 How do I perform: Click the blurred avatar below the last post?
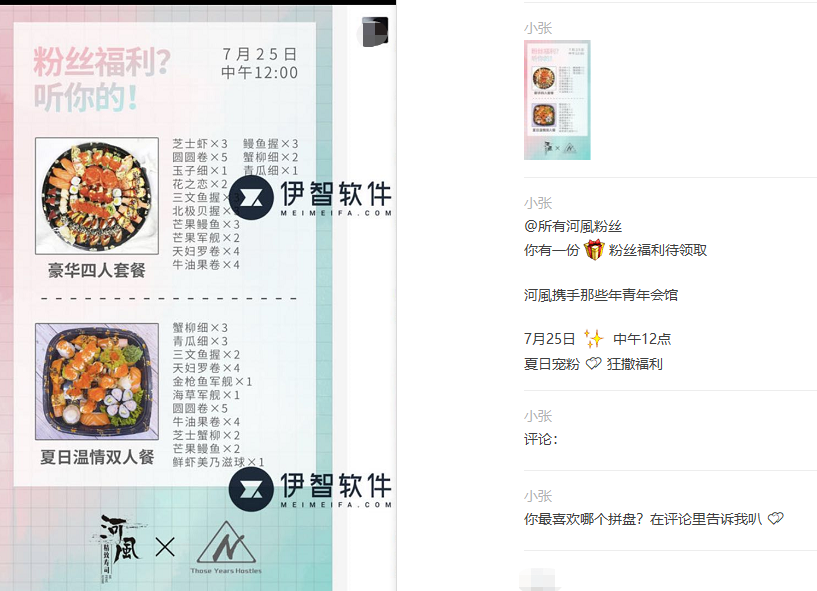537,580
